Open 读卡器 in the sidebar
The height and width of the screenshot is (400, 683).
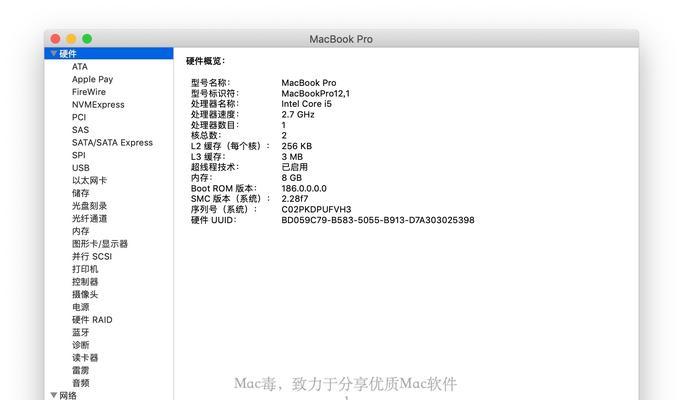[x=85, y=357]
